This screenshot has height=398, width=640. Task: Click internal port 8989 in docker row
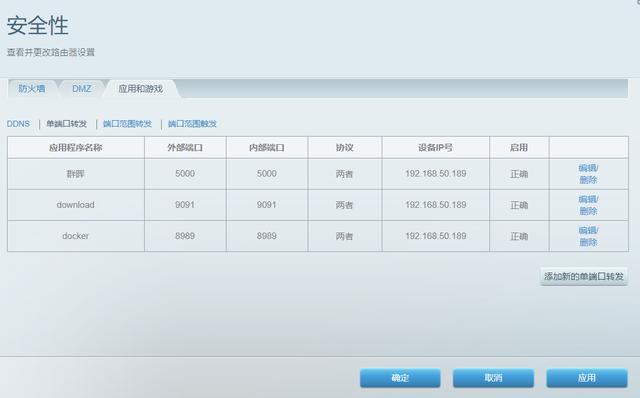(x=267, y=236)
